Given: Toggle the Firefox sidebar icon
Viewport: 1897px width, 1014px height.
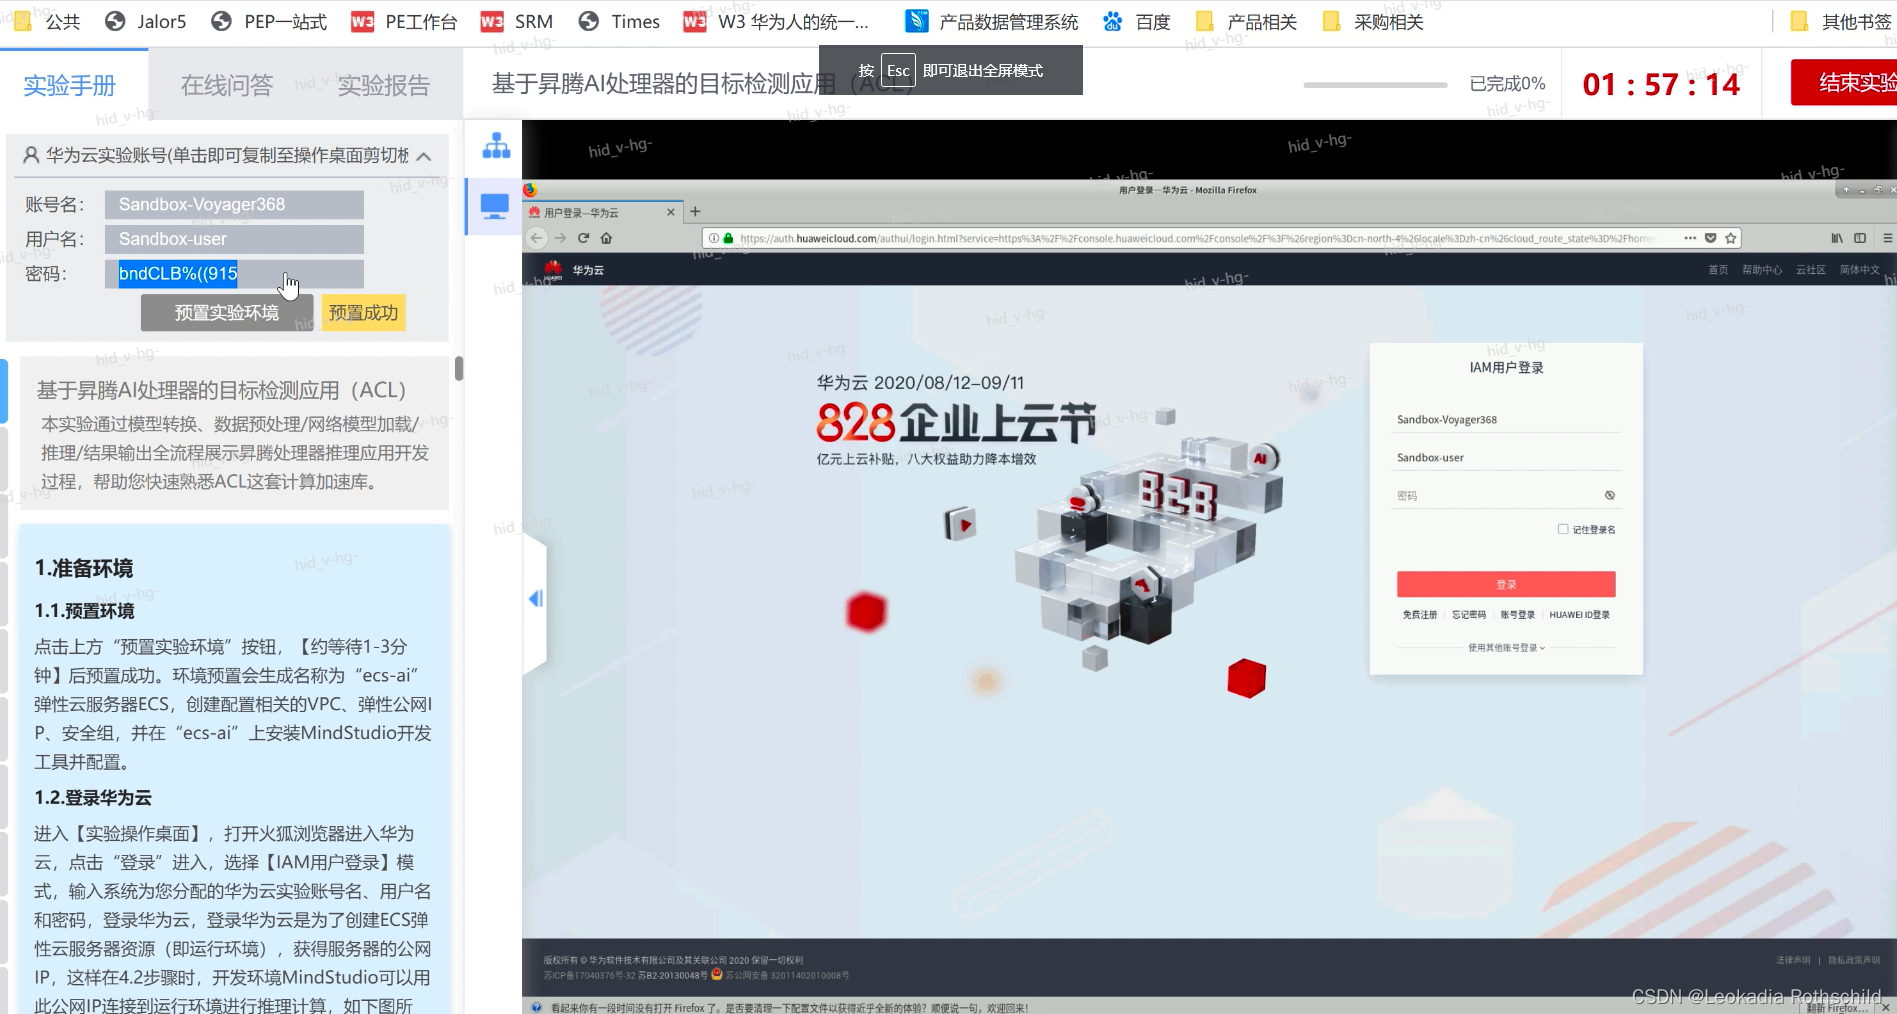Looking at the screenshot, I should [1860, 238].
